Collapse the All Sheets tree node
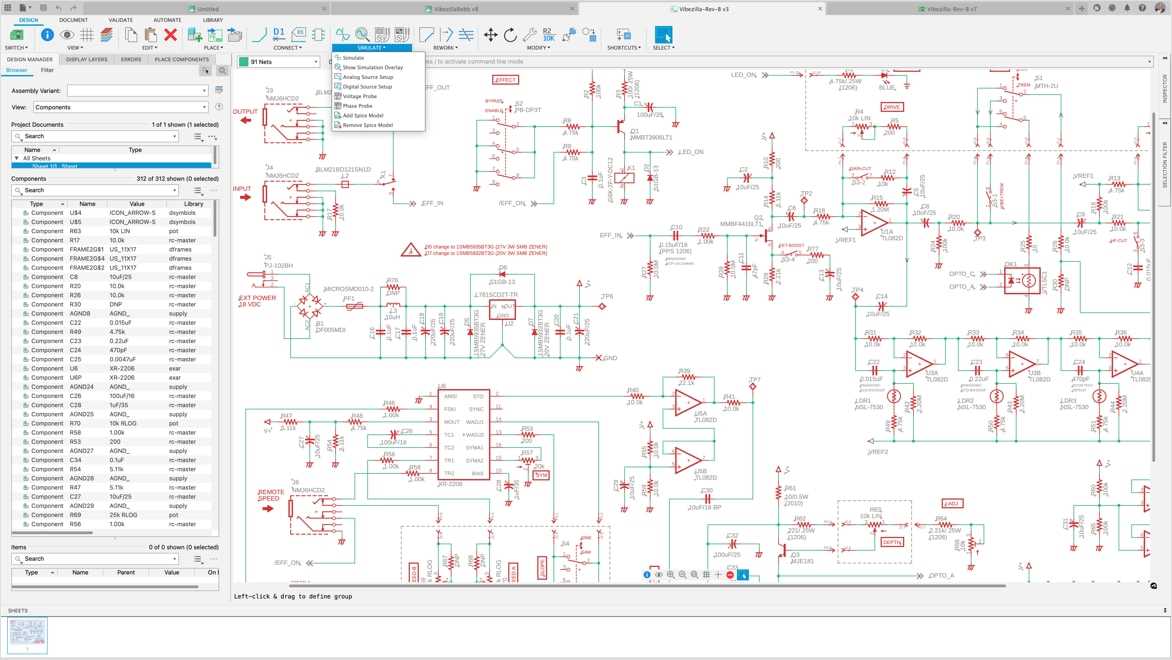This screenshot has width=1172, height=660. coord(16,158)
